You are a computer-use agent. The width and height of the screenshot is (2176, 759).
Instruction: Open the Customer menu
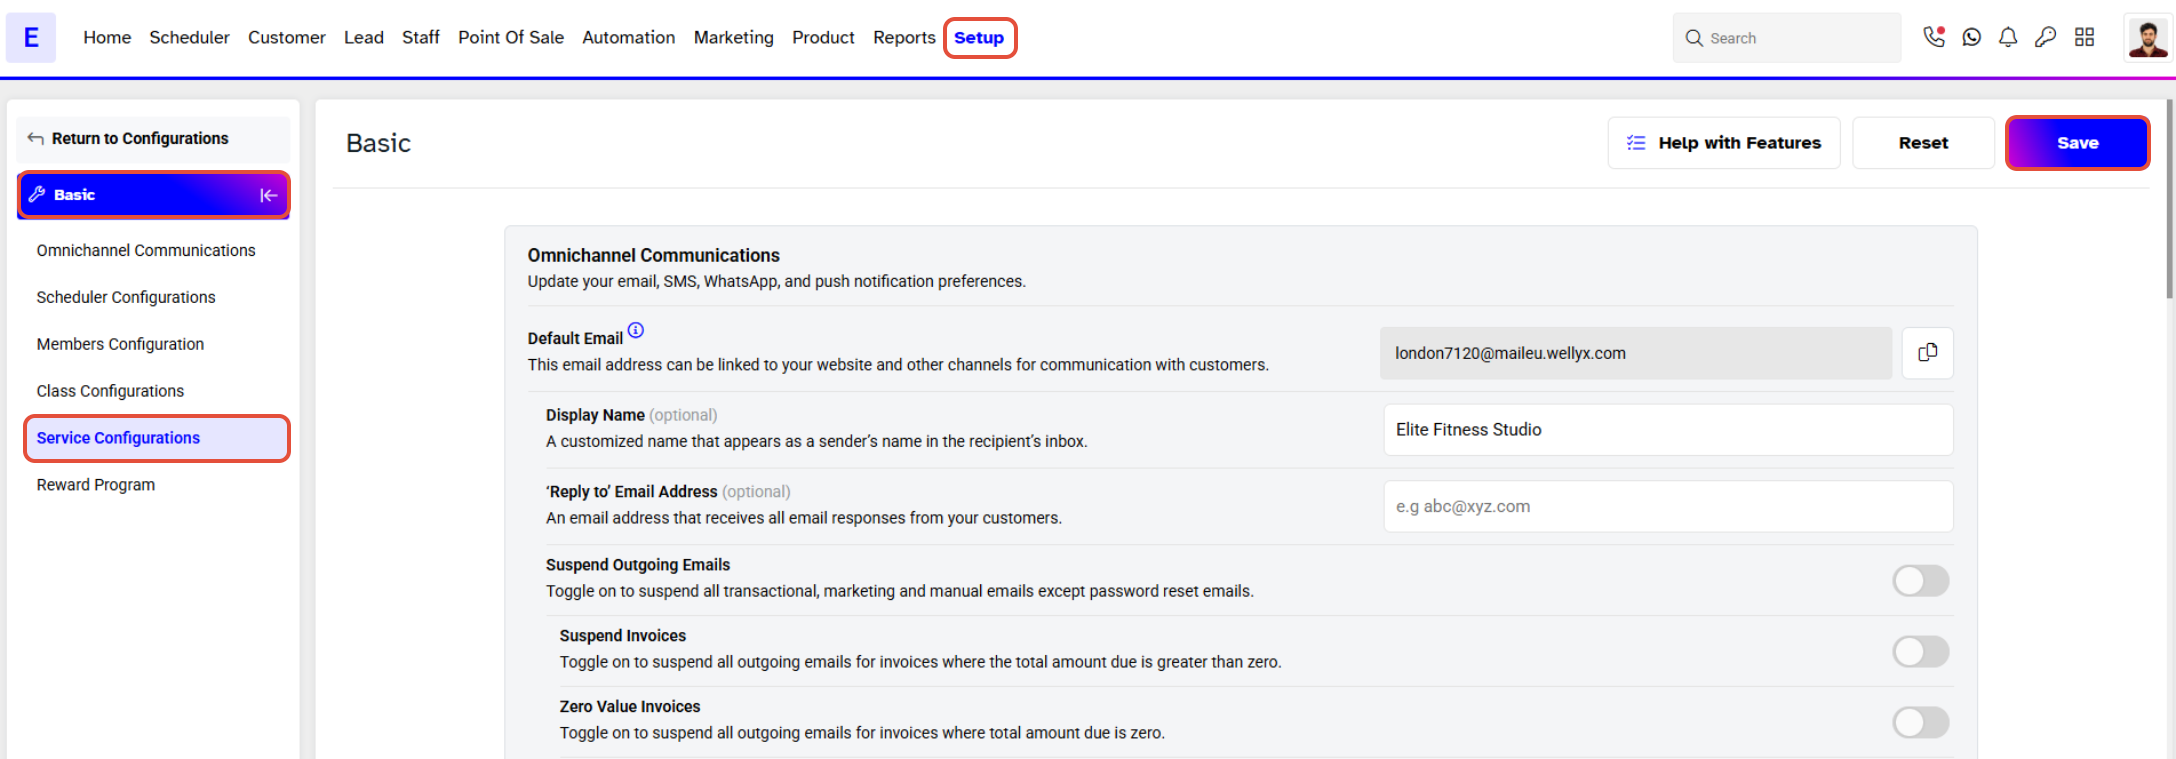coord(287,37)
